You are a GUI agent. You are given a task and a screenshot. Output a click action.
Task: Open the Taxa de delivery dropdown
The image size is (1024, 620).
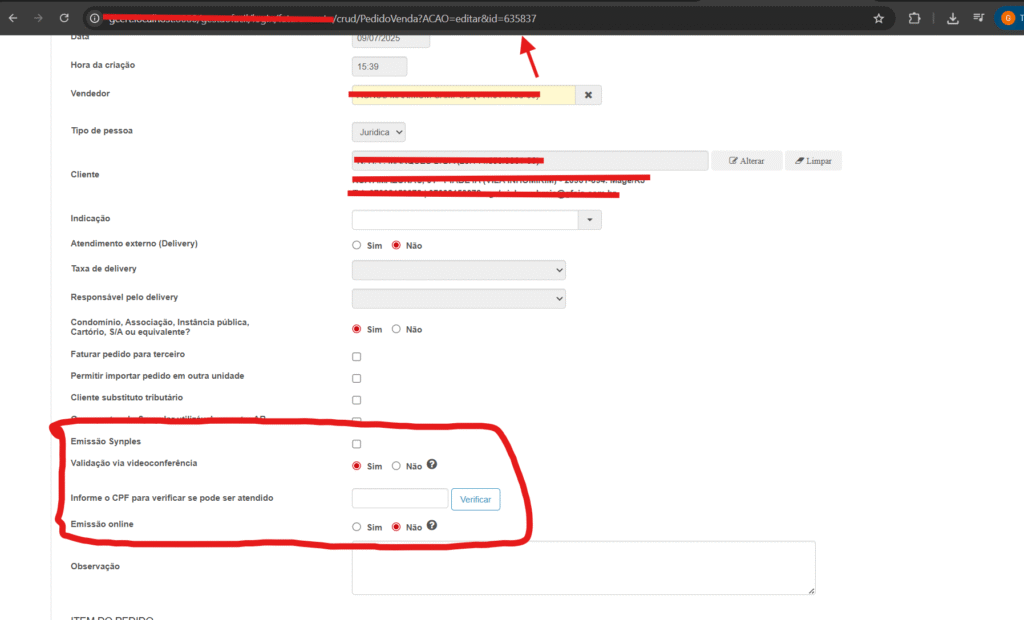[459, 270]
